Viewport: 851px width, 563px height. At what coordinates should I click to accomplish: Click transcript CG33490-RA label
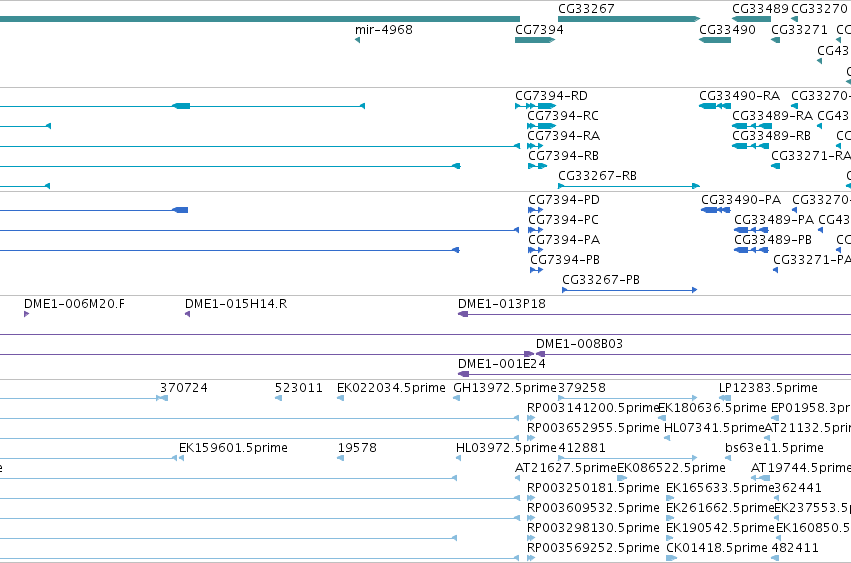click(739, 96)
